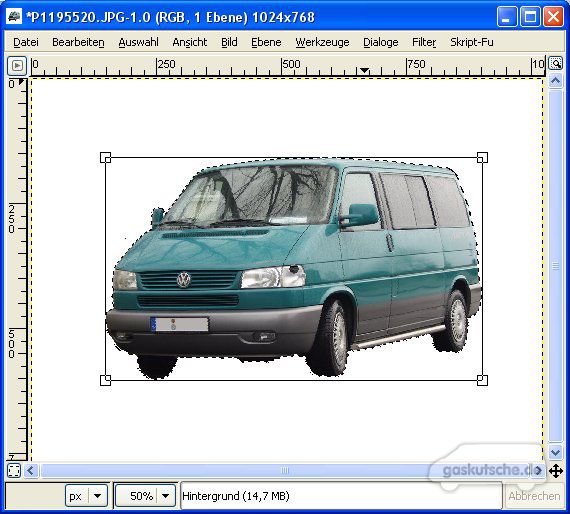Image resolution: width=570 pixels, height=514 pixels.
Task: Click the navigation cross-arrows icon
Action: click(556, 471)
